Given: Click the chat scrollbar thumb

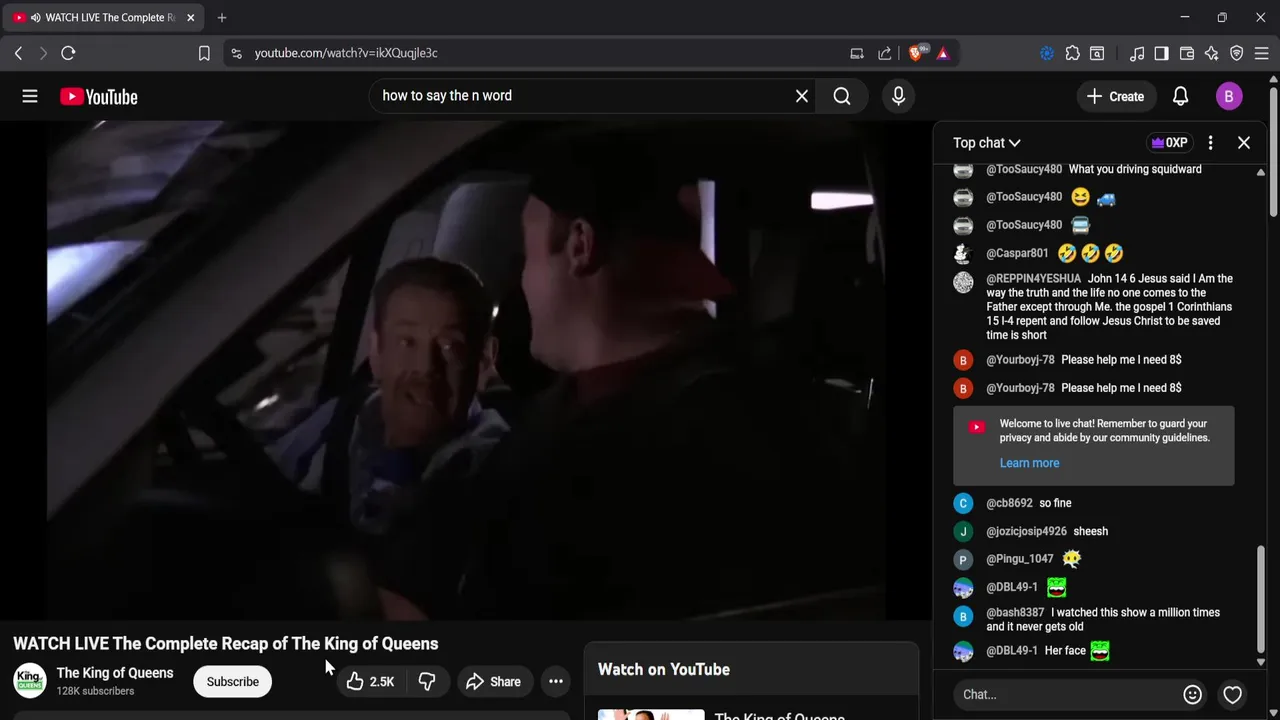Looking at the screenshot, I should (1260, 599).
